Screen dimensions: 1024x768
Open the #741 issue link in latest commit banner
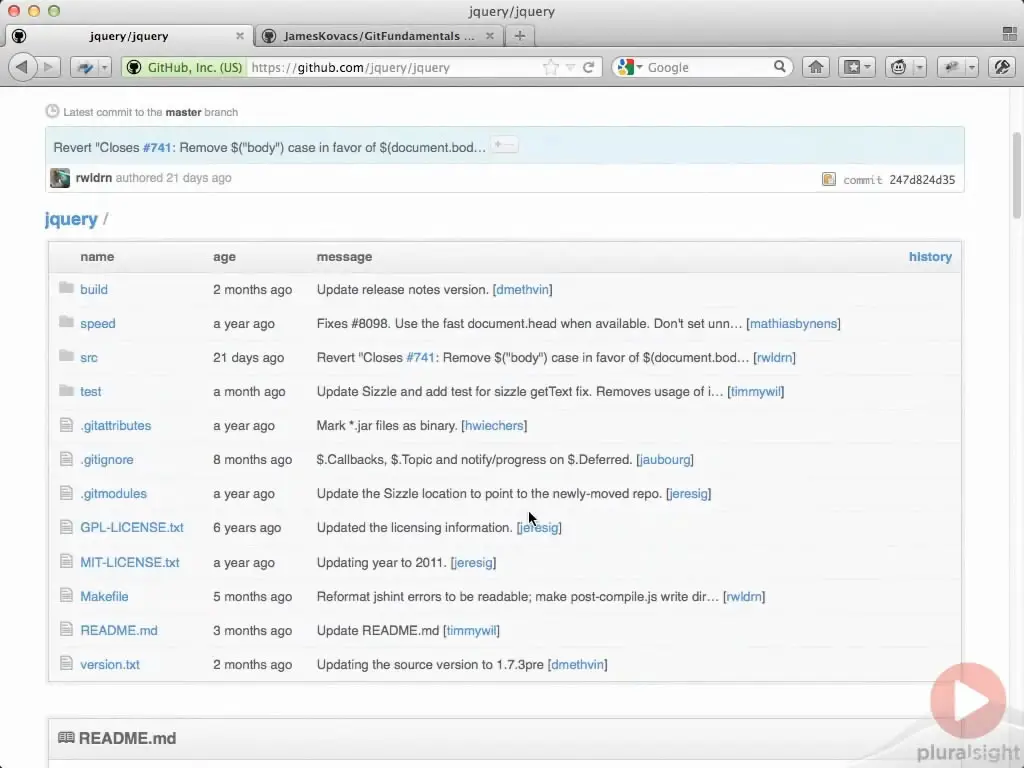click(157, 148)
